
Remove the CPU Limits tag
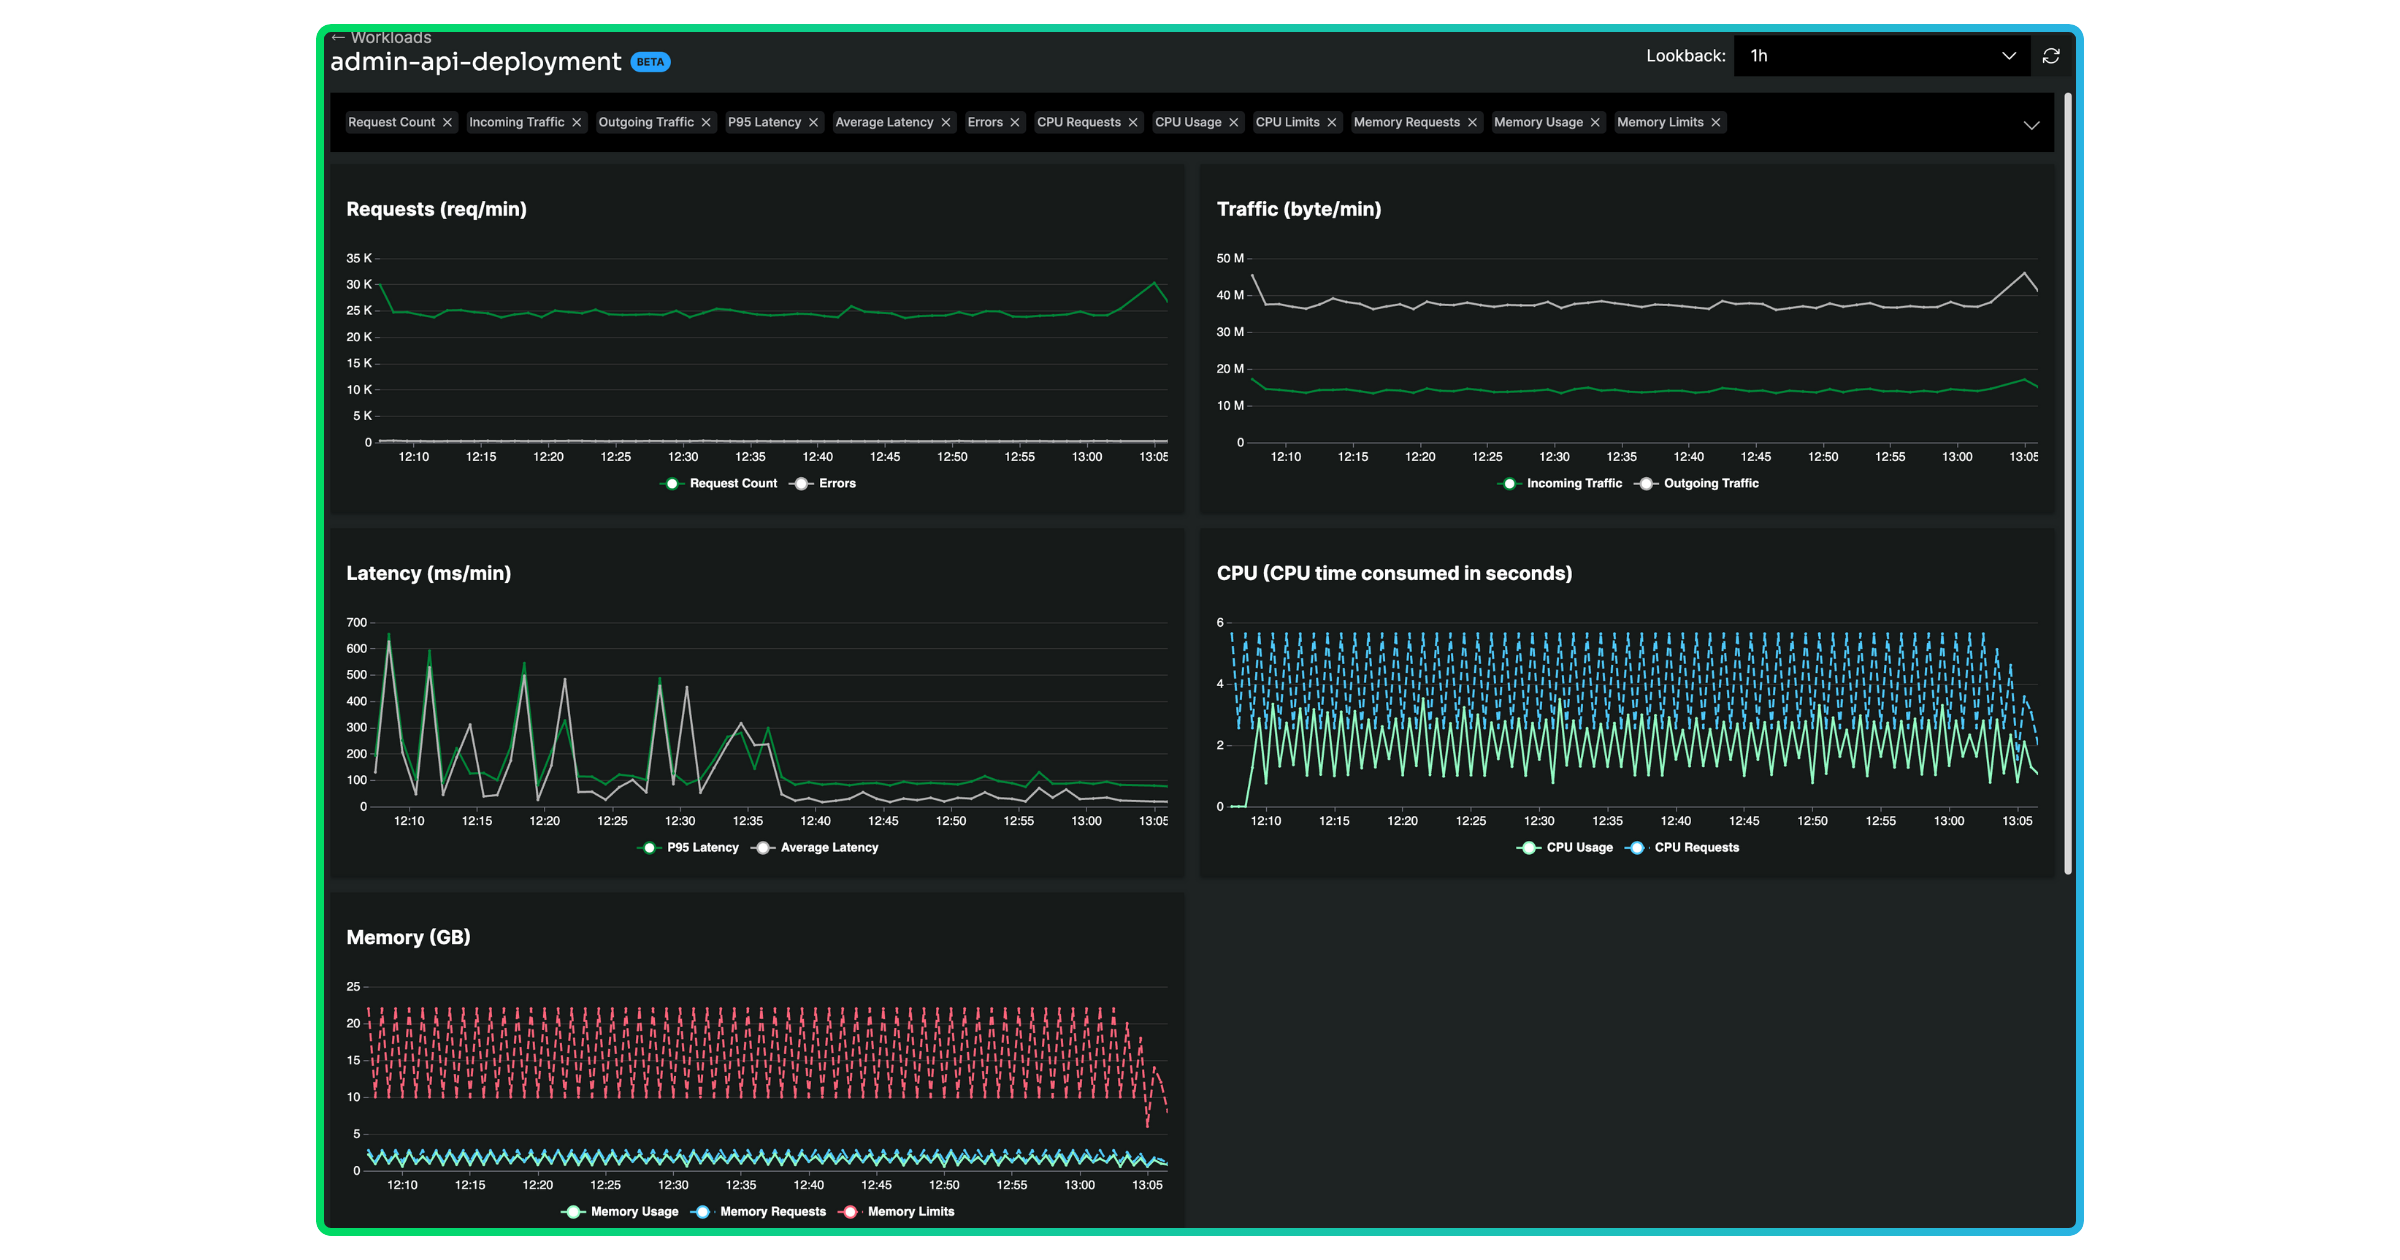pos(1332,122)
